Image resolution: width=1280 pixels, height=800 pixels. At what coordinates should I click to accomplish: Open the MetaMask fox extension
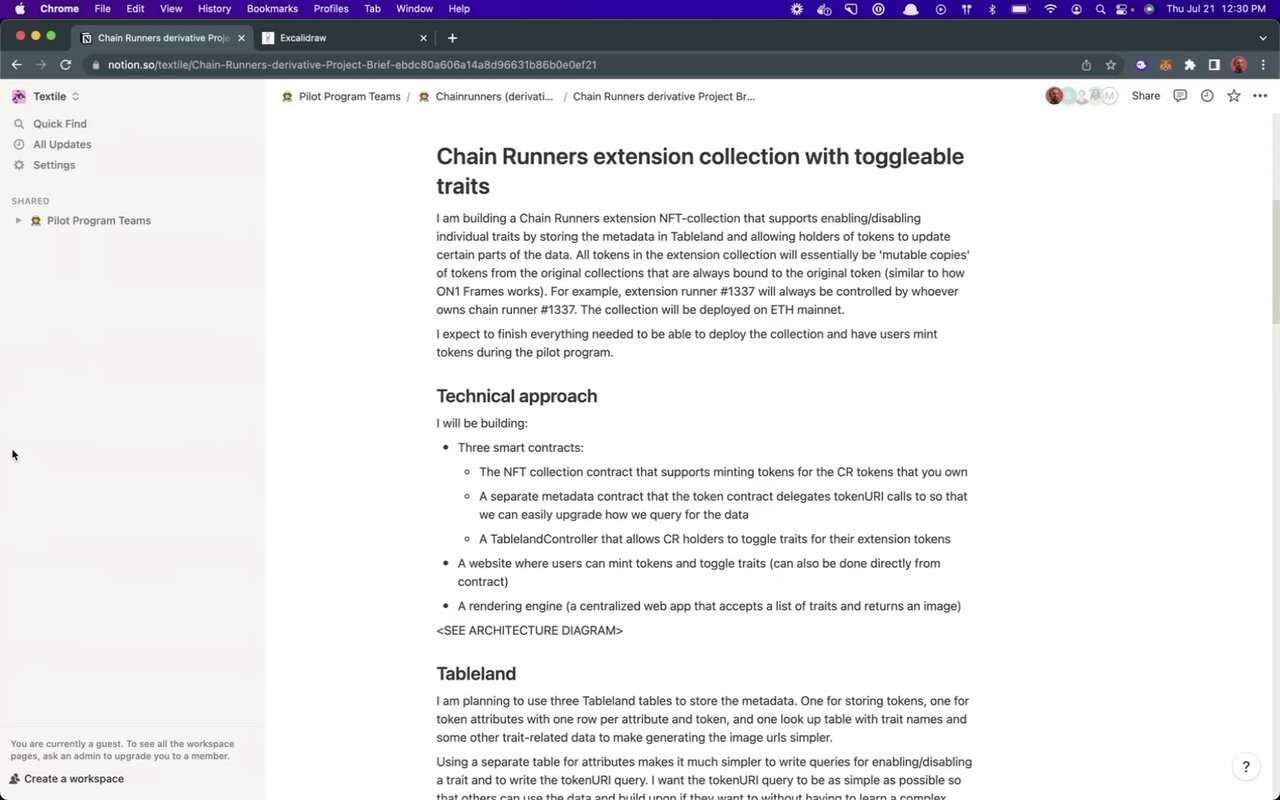point(1165,65)
